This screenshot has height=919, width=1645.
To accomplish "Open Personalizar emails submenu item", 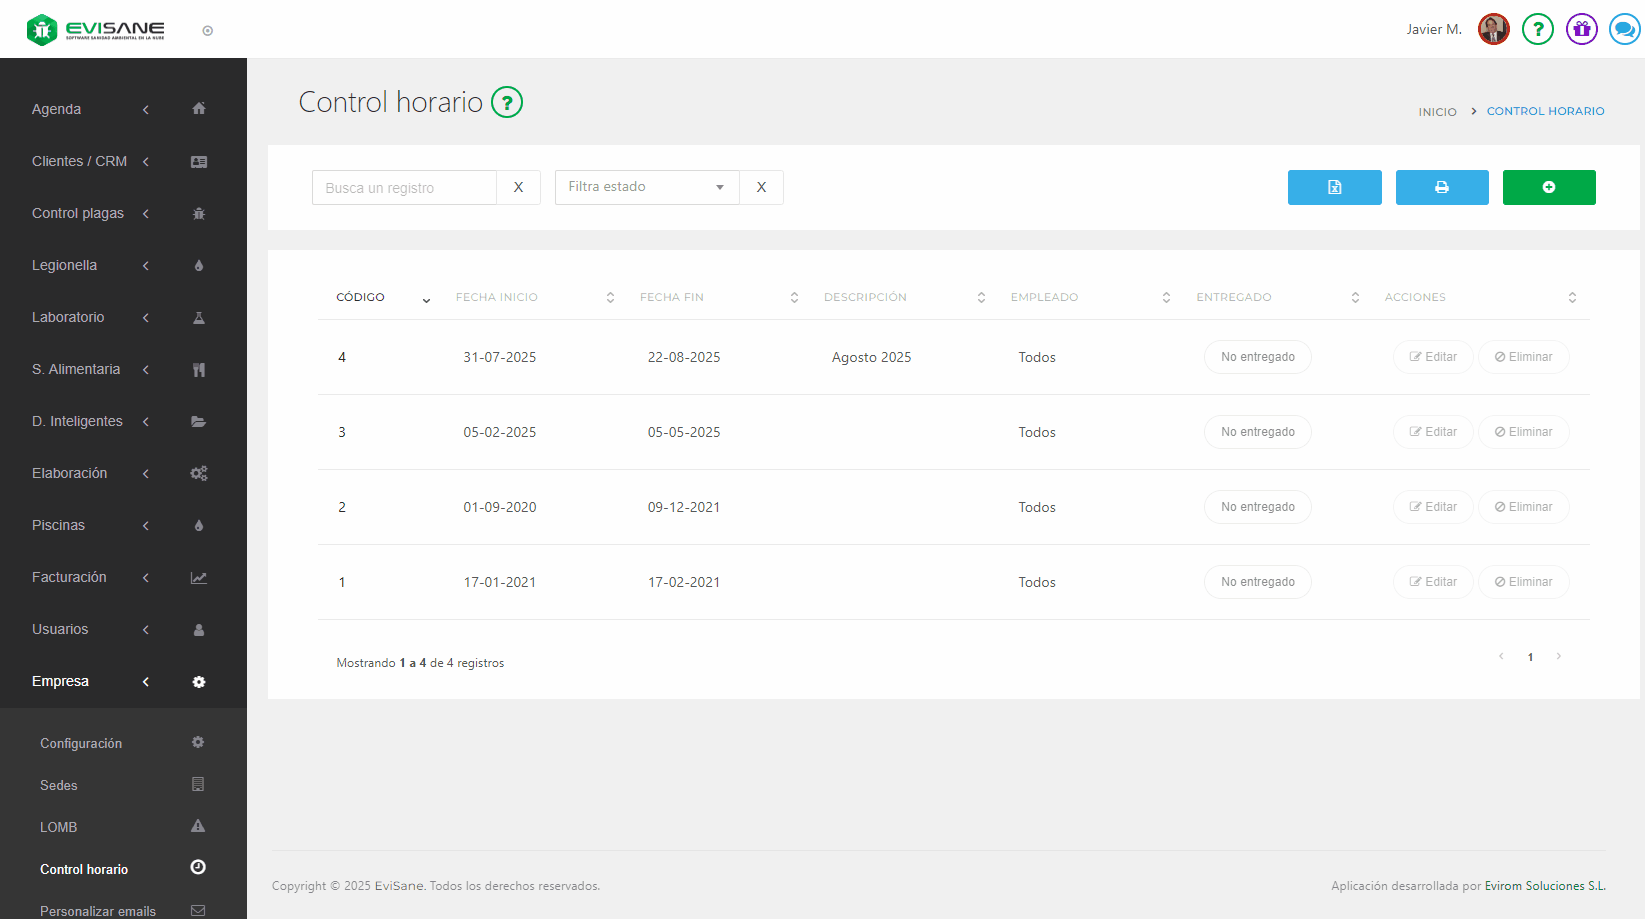I will [98, 911].
